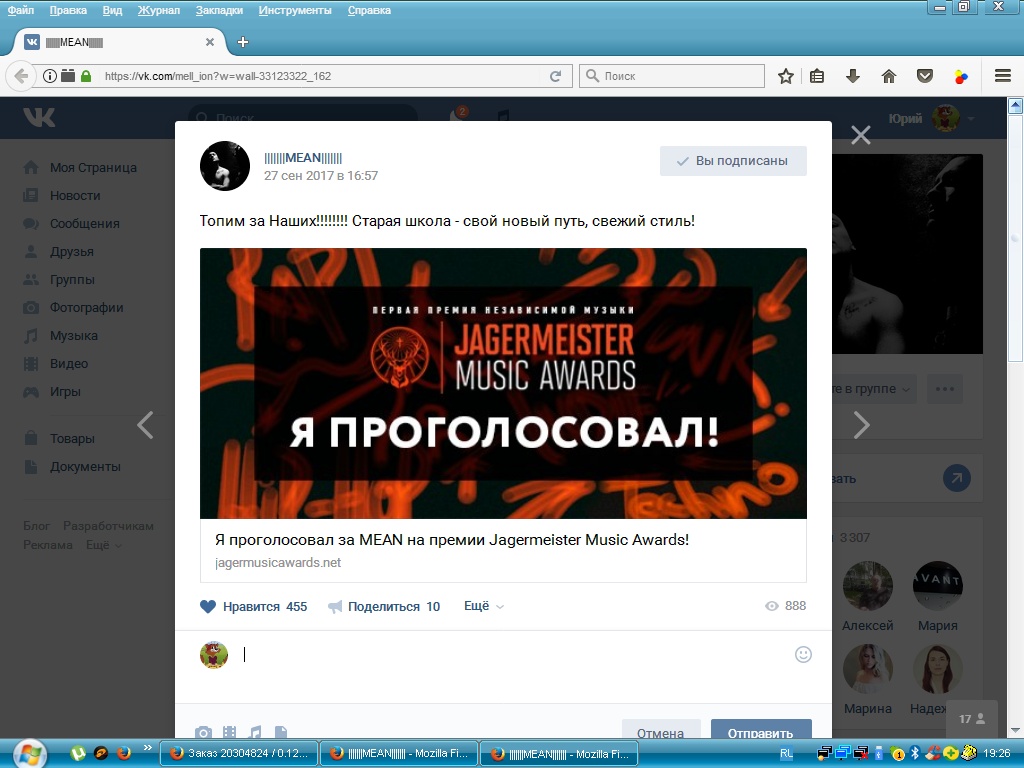Open the Файл menu
The width and height of the screenshot is (1024, 768).
[21, 10]
